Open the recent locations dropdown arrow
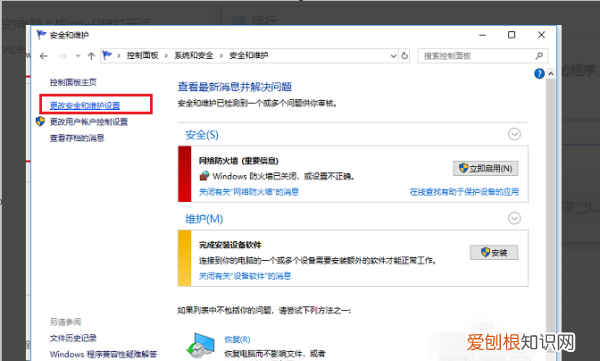The height and width of the screenshot is (361, 600). click(78, 56)
